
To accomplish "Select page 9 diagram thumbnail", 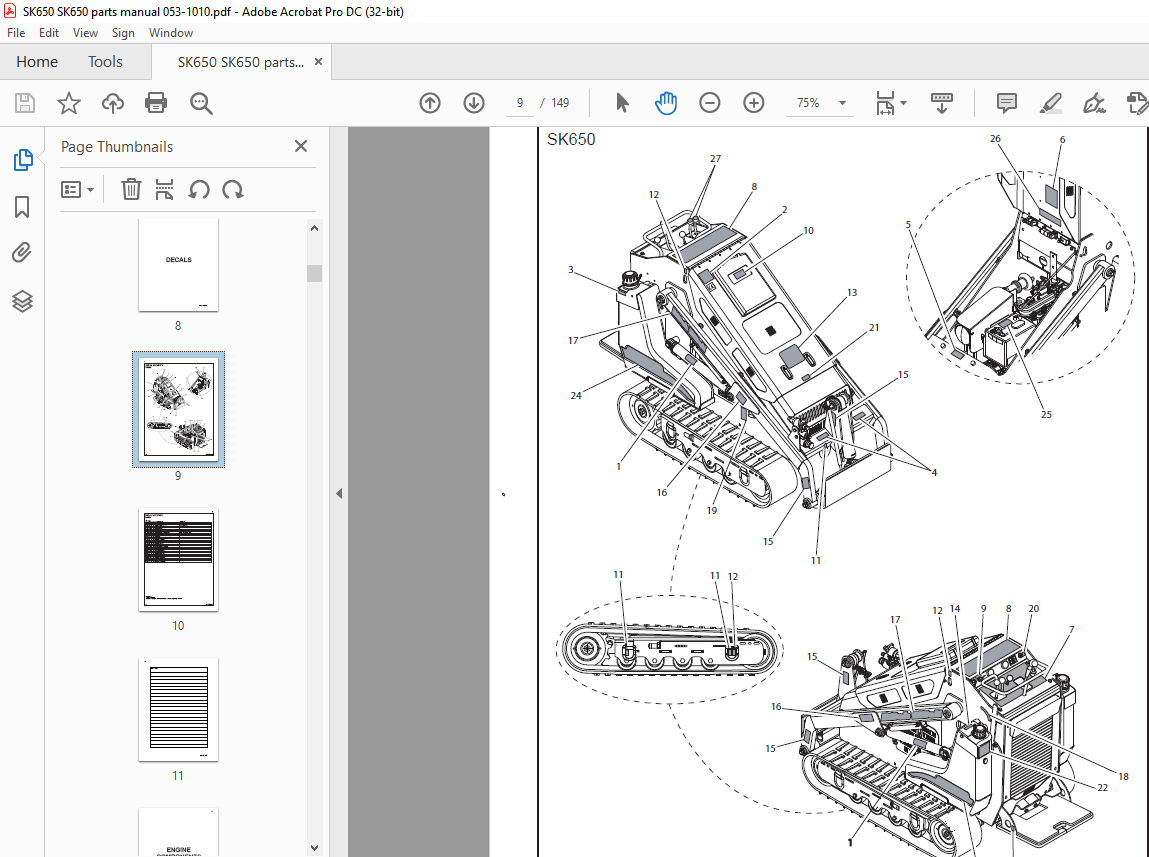I will pos(178,409).
